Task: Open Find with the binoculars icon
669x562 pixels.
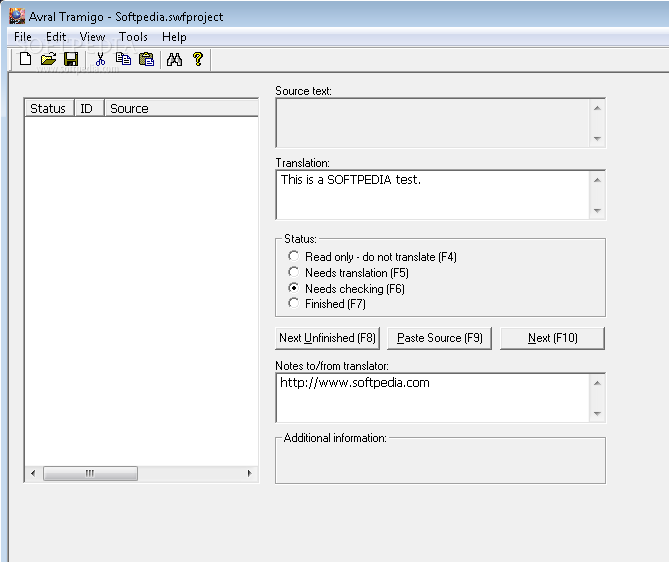Action: click(x=175, y=59)
